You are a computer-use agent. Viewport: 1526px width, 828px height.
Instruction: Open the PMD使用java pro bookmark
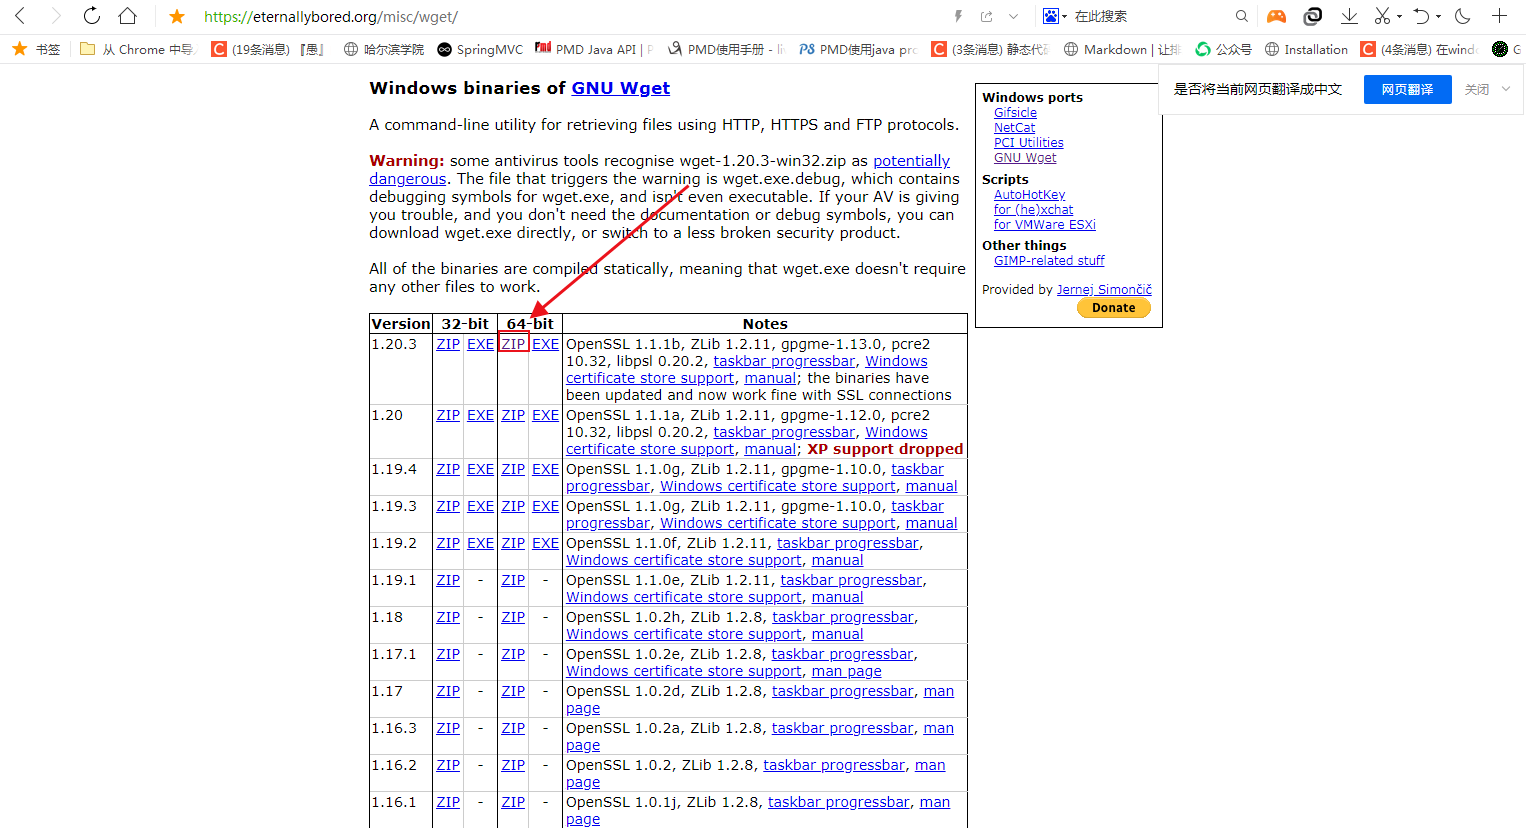click(858, 49)
